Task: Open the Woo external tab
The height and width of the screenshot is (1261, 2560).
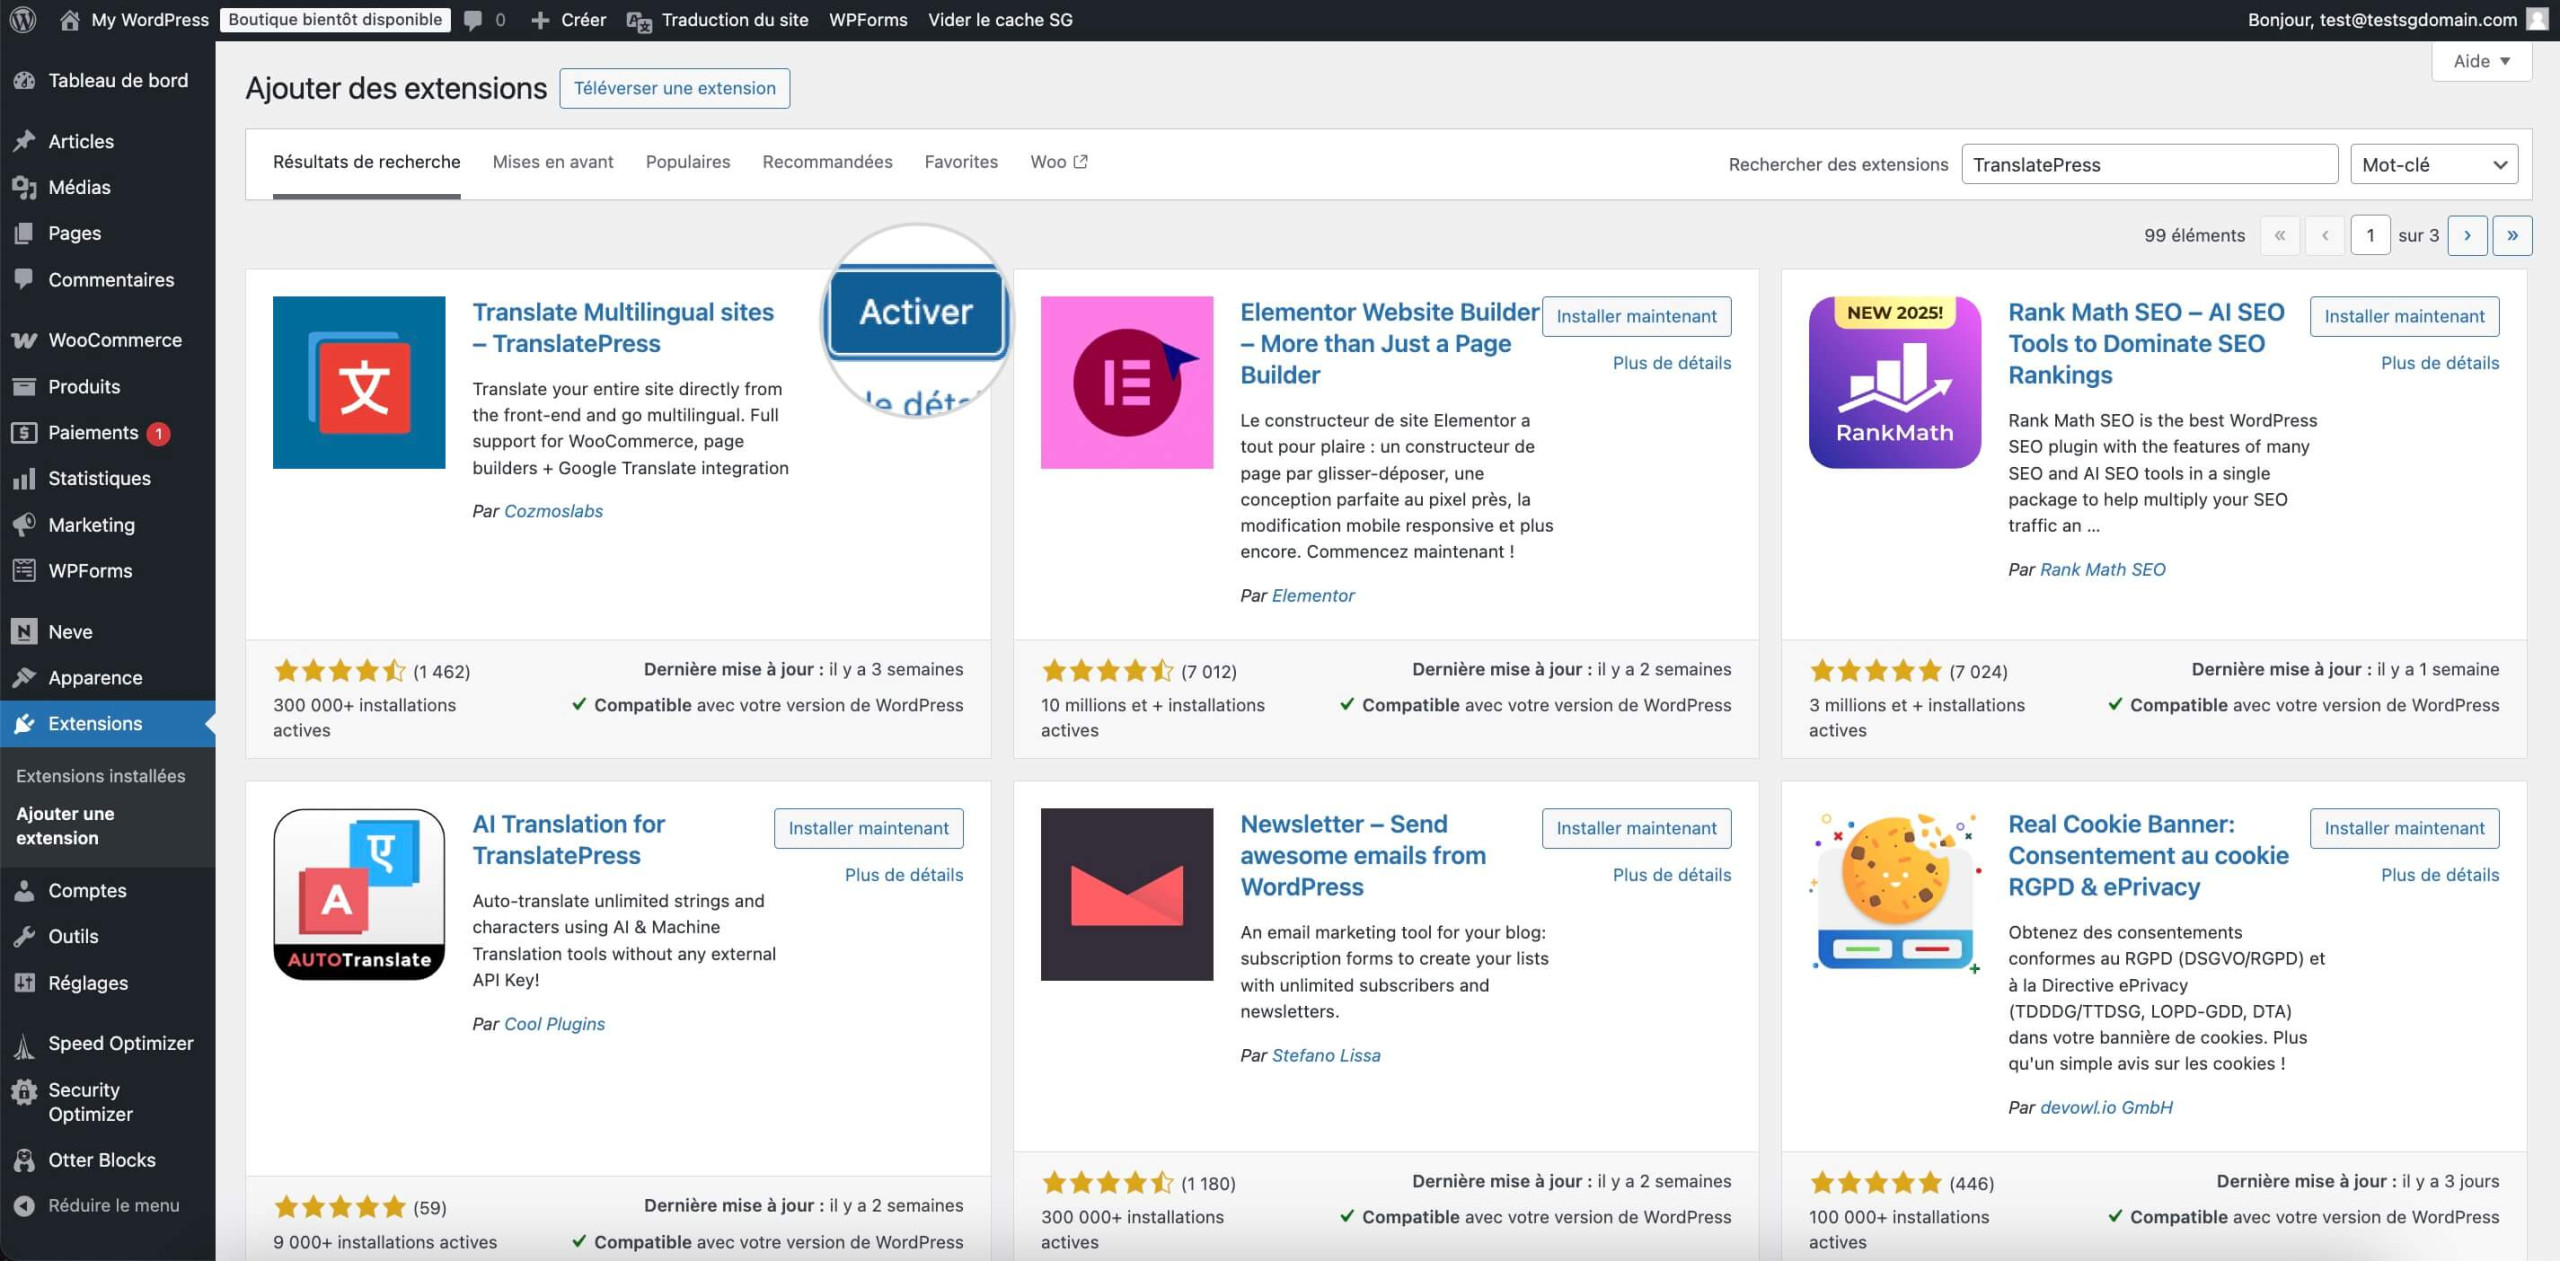Action: click(1059, 162)
